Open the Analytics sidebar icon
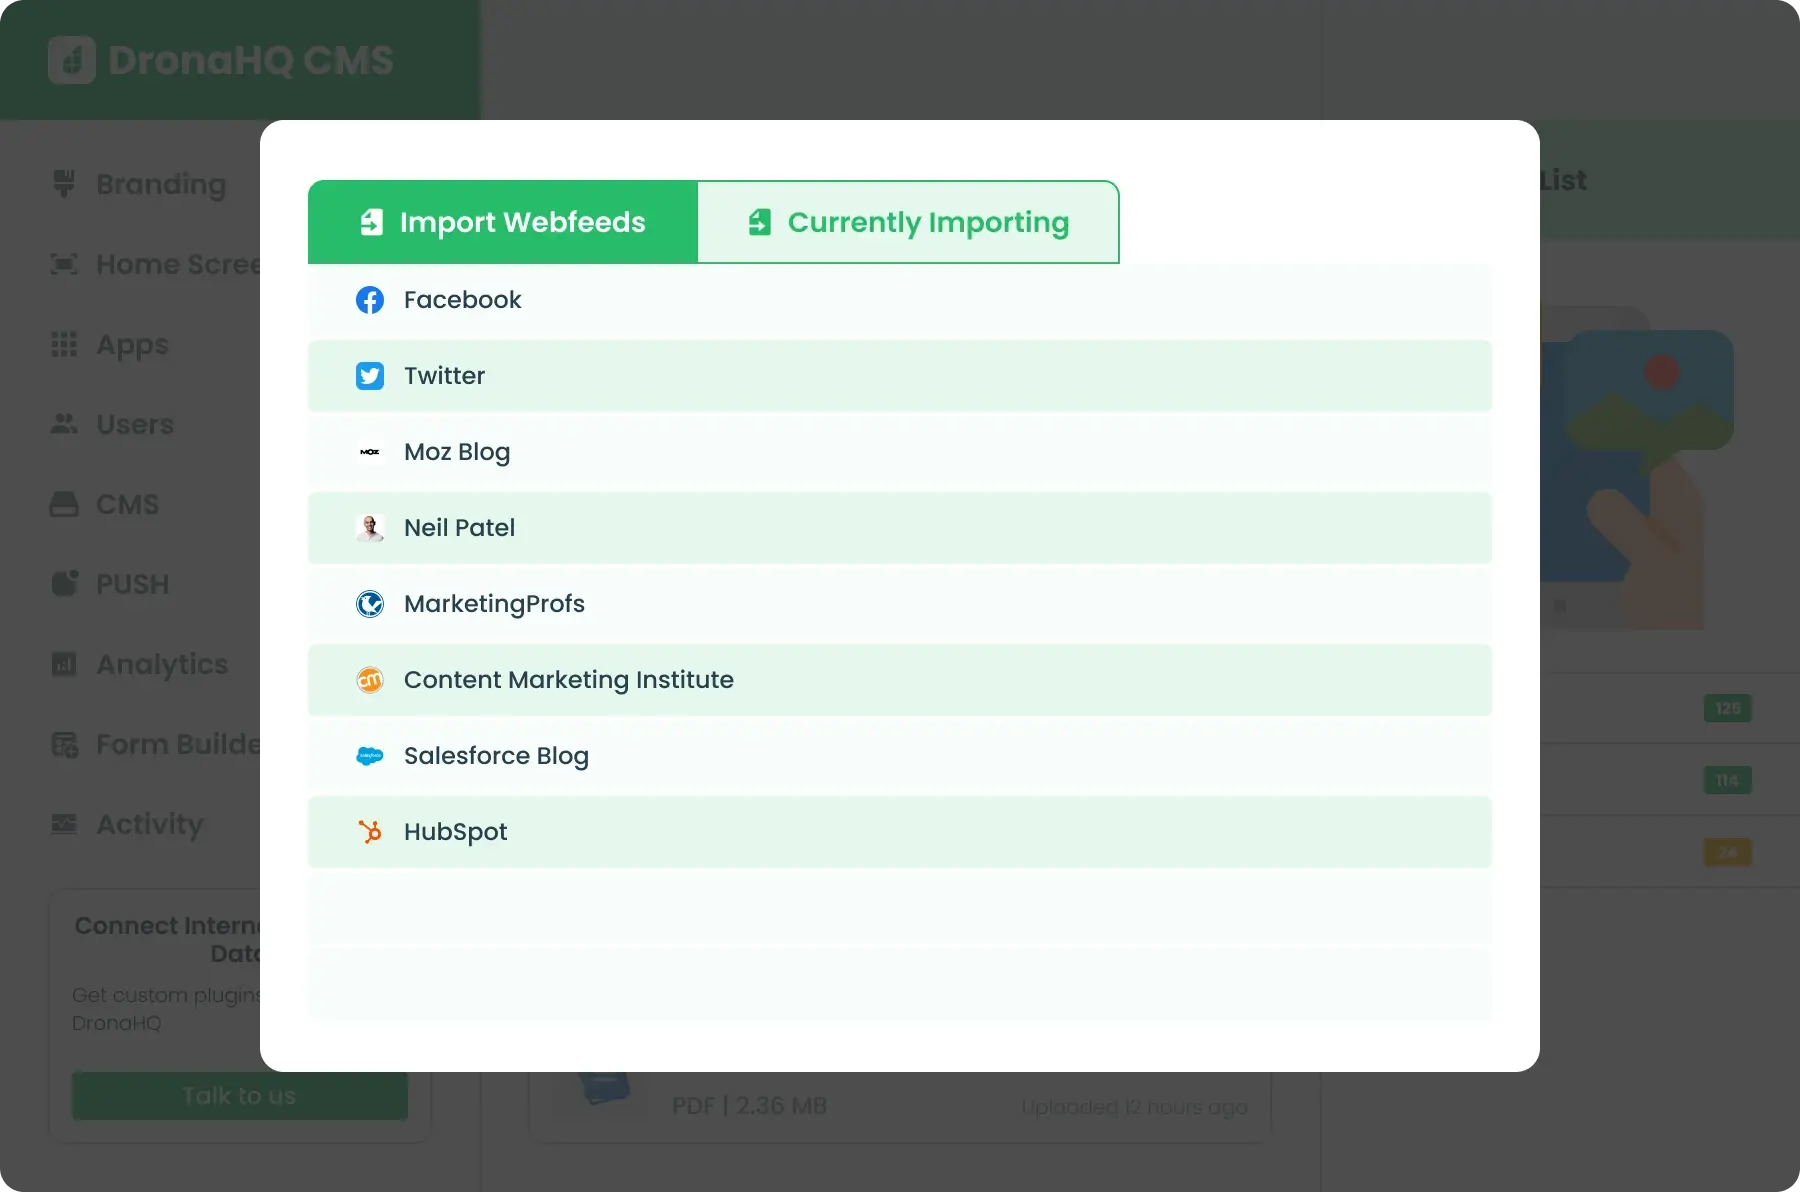1800x1192 pixels. pos(64,664)
